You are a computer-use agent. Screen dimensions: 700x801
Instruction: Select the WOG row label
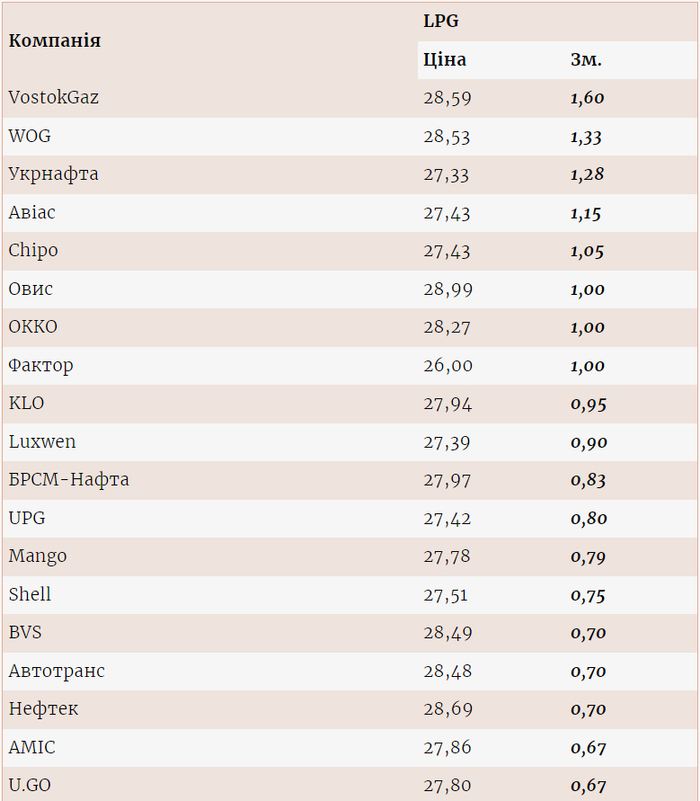[x=30, y=136]
